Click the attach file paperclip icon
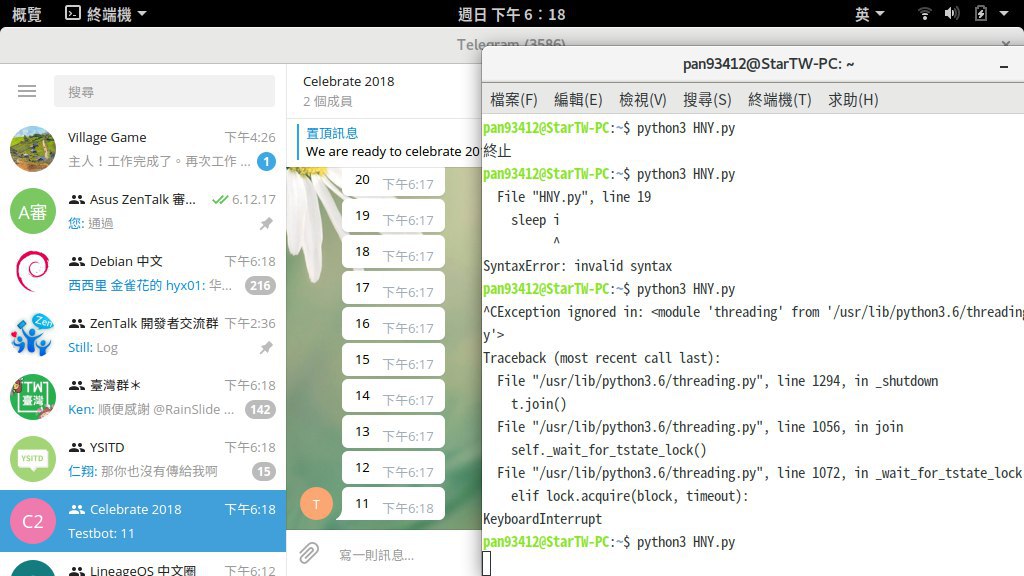 coord(309,554)
